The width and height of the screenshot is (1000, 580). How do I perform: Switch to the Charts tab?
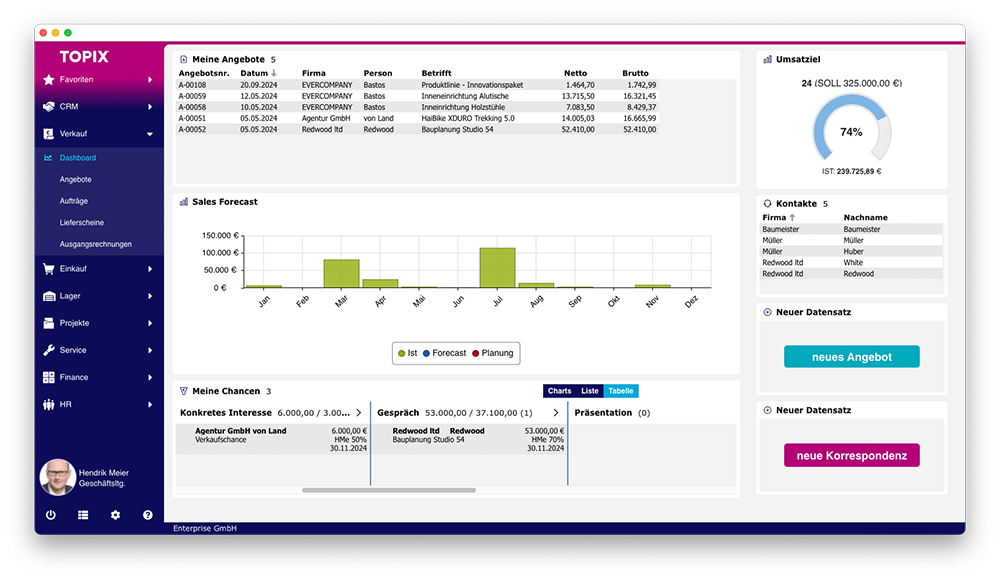click(559, 391)
